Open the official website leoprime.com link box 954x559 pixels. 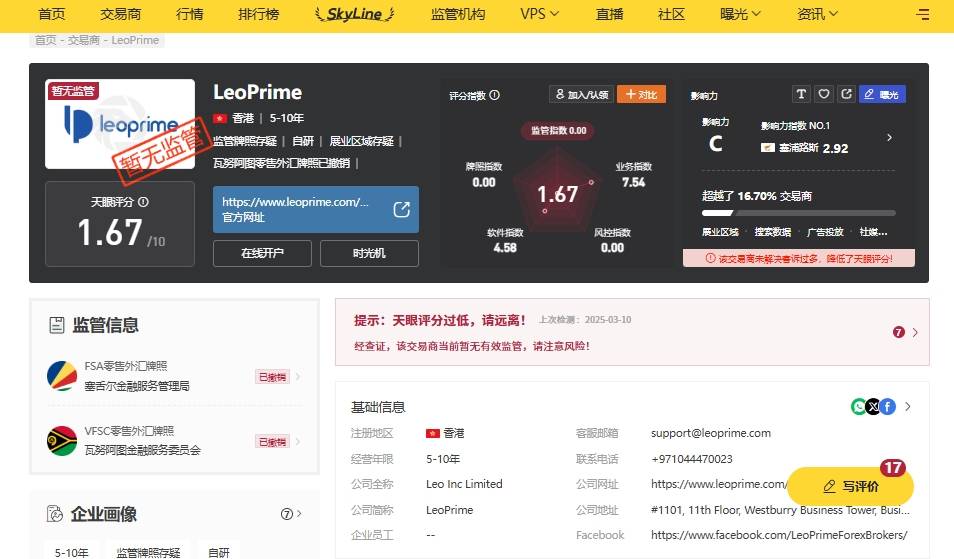pos(316,209)
